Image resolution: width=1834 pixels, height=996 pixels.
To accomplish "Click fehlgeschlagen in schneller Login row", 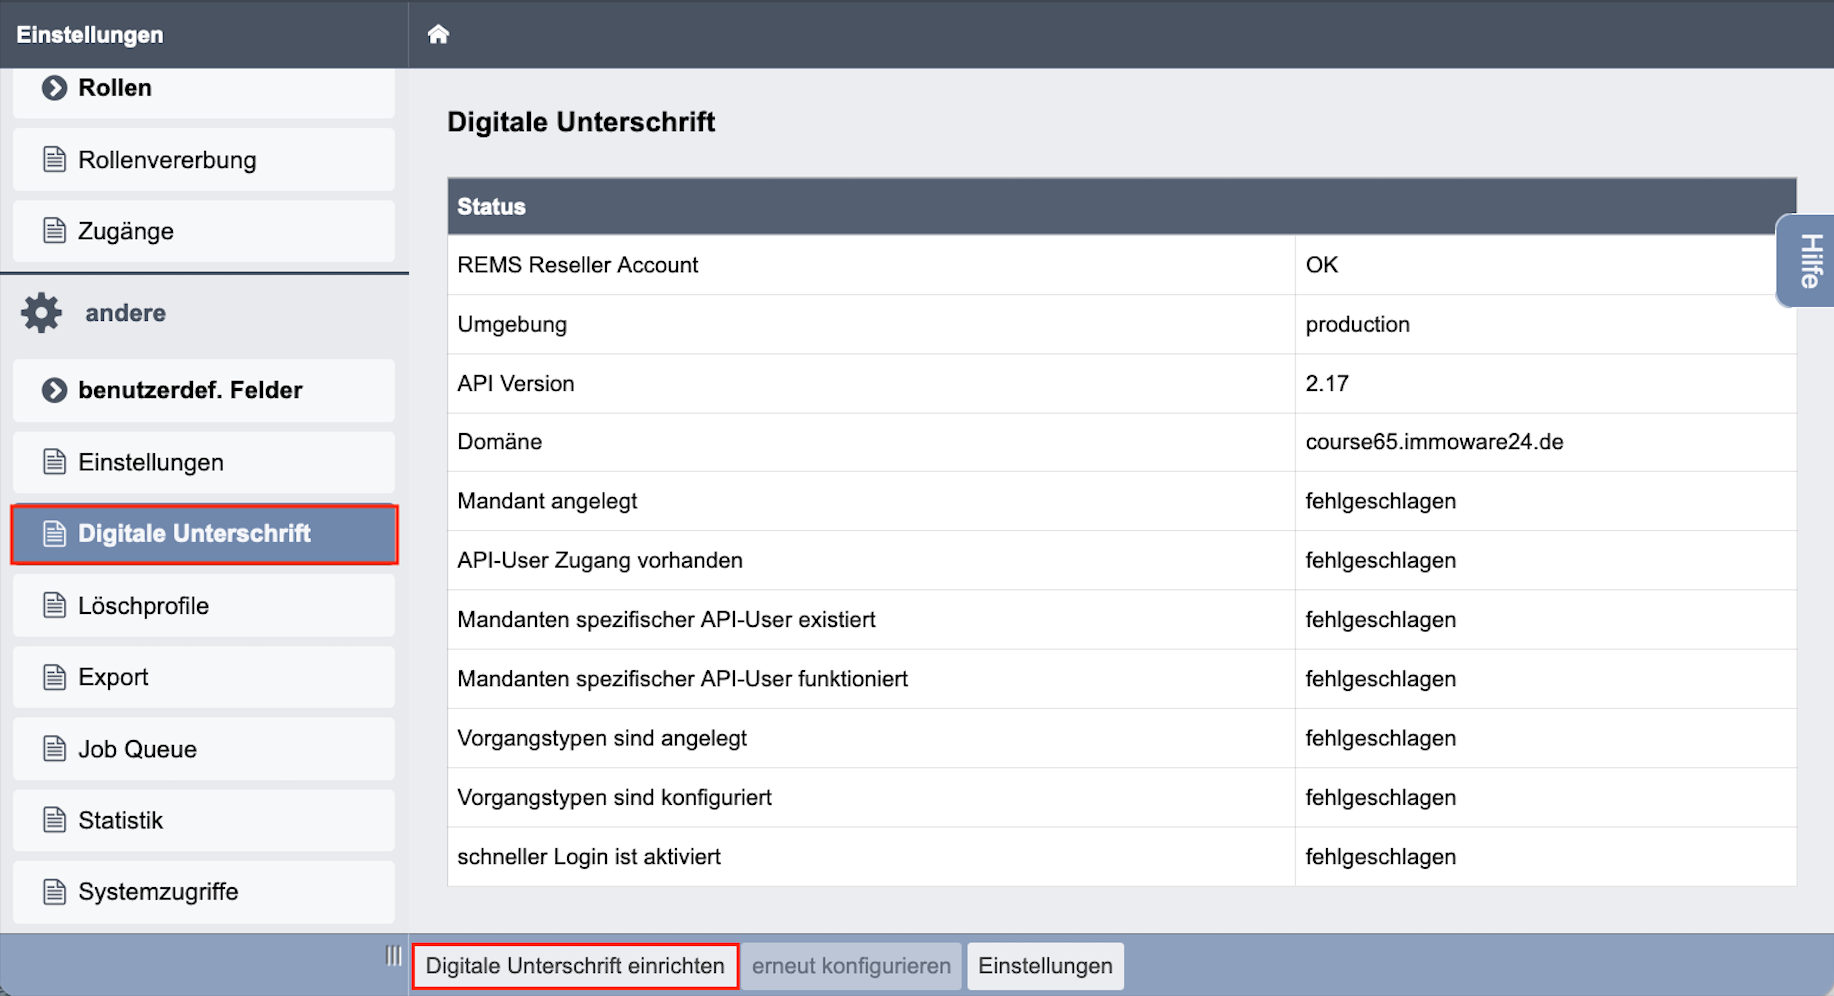I will 1380,857.
